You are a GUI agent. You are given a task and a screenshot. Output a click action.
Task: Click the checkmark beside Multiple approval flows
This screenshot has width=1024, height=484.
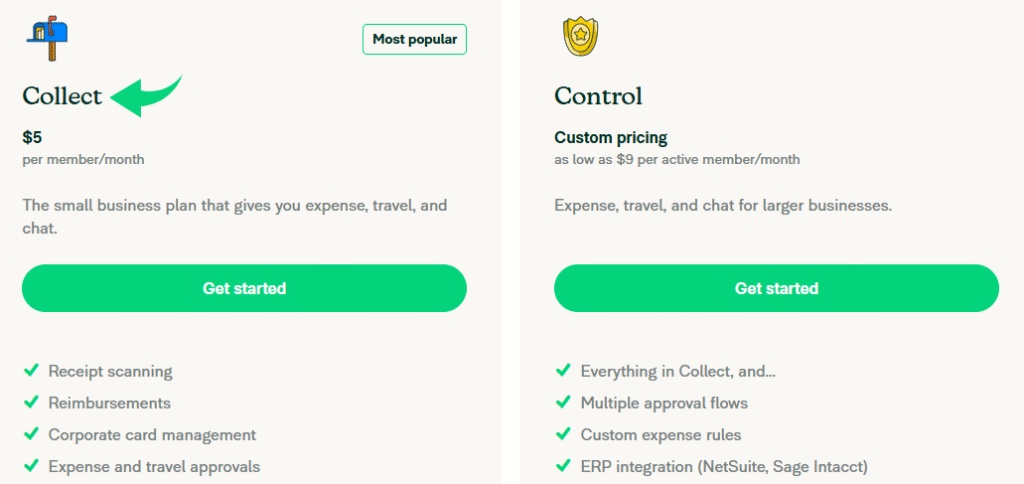[563, 403]
